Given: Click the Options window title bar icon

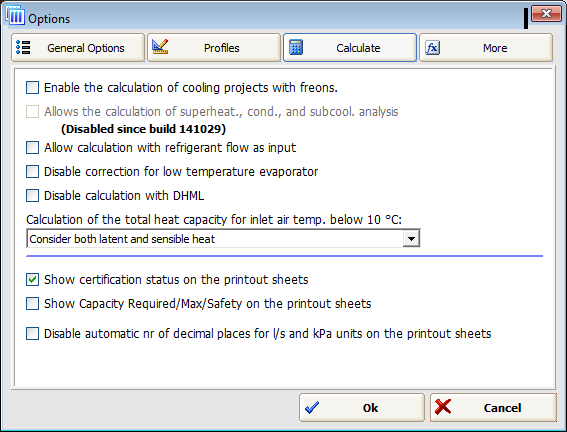Looking at the screenshot, I should (15, 16).
